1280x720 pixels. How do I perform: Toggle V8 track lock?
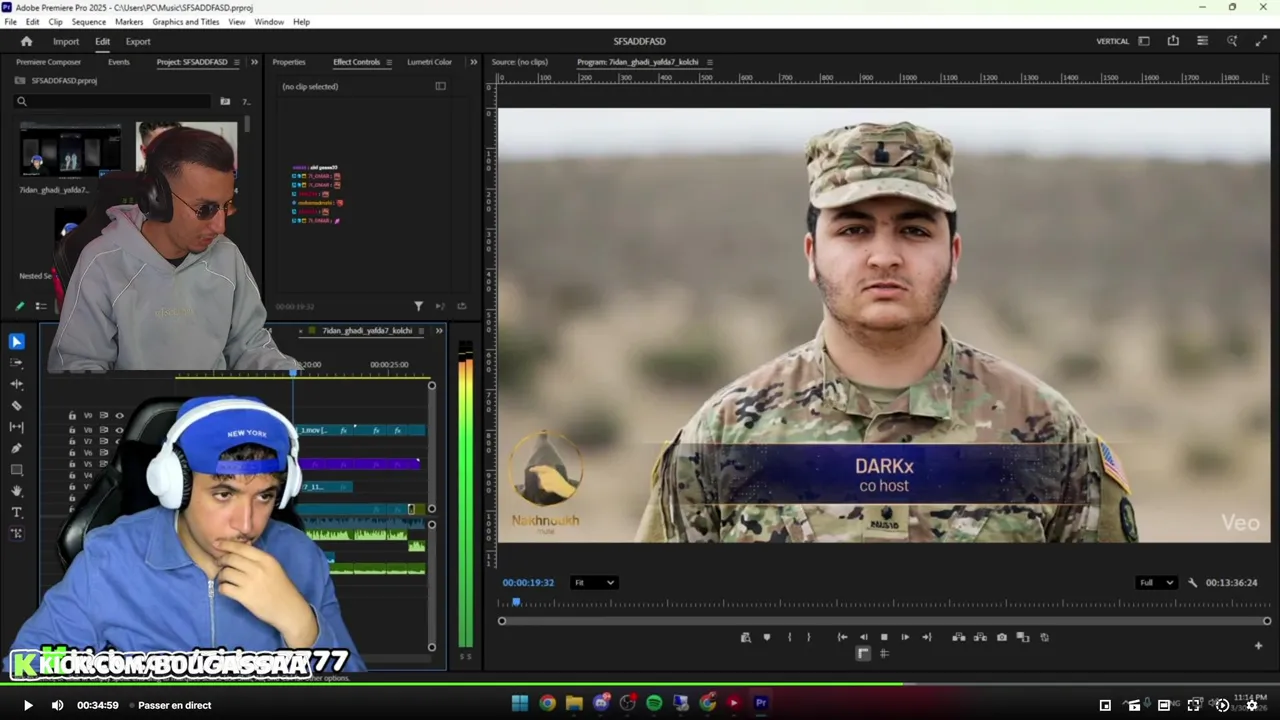[72, 430]
